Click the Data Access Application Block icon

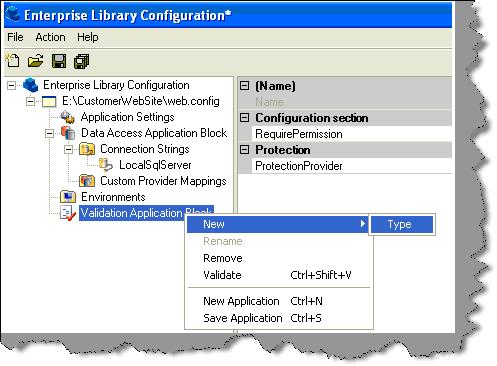68,133
